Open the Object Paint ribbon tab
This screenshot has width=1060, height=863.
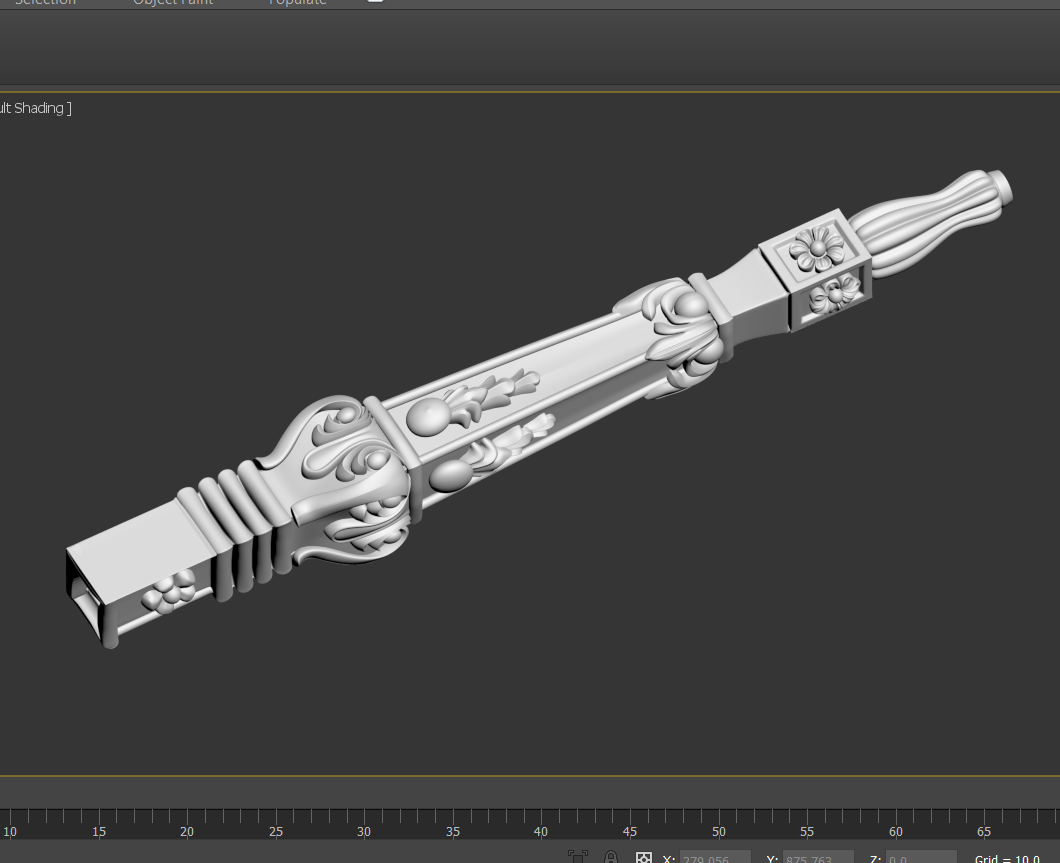tap(172, 2)
